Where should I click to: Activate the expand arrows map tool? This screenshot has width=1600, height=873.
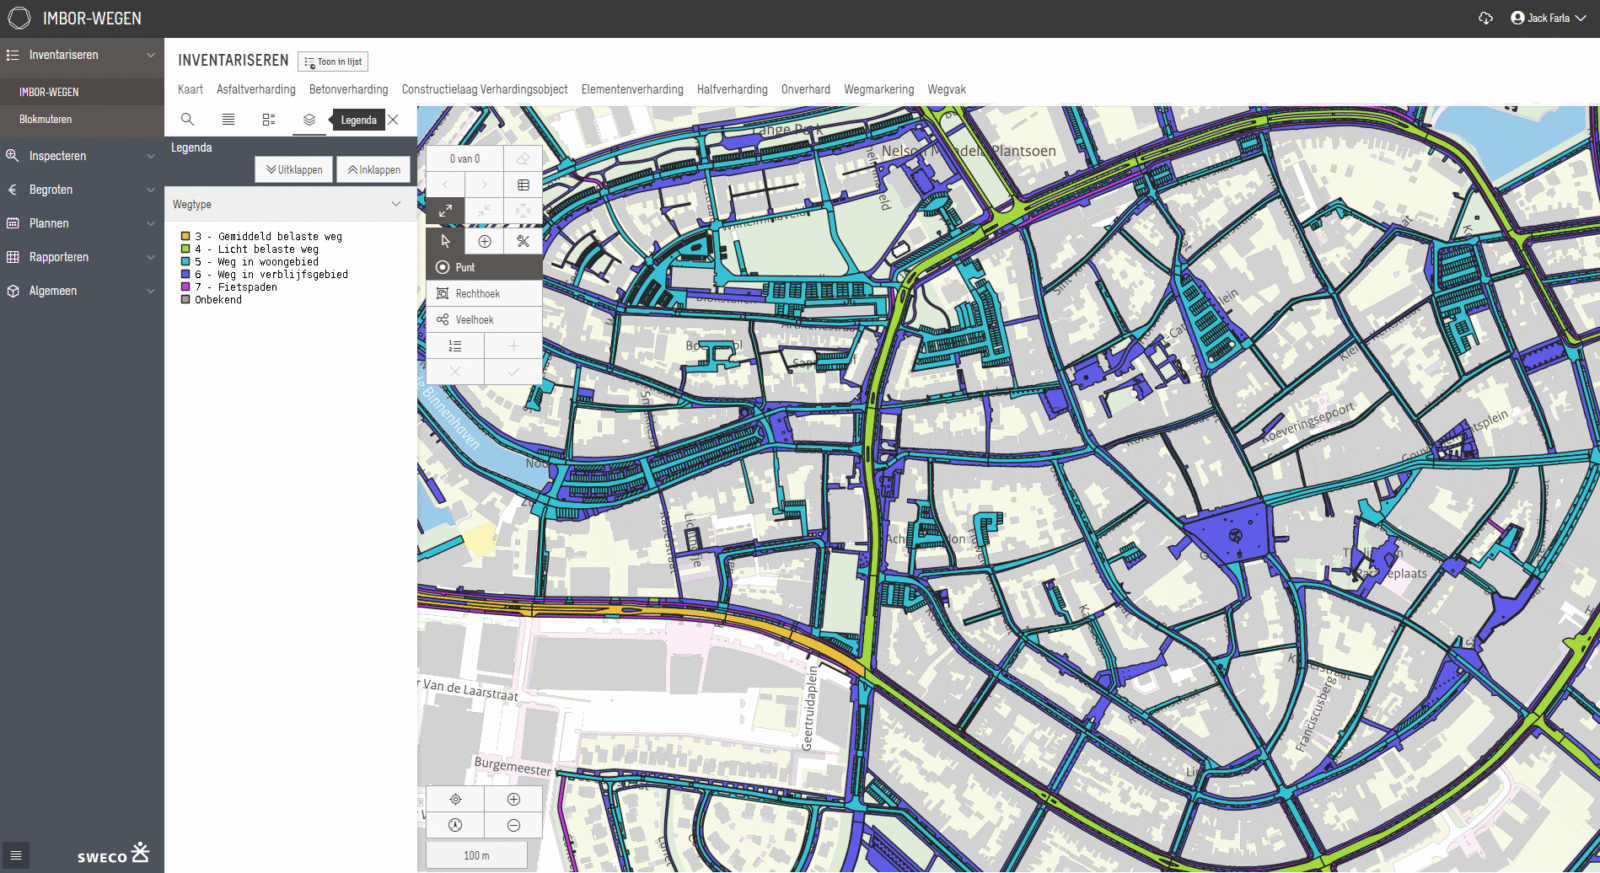445,211
